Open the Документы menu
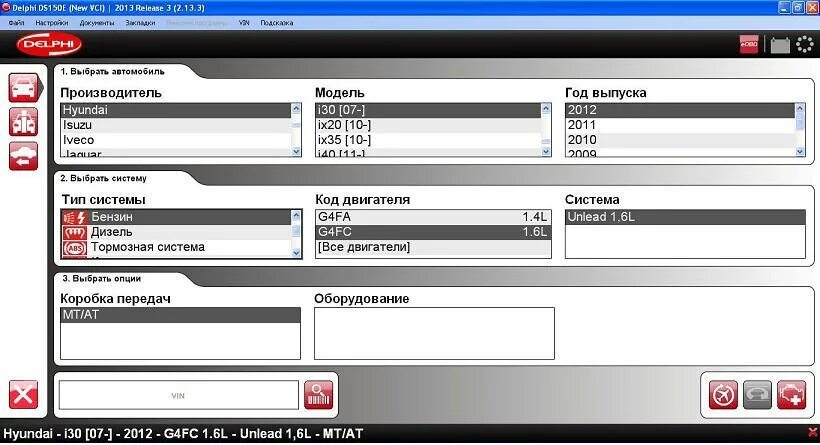820x445 pixels. click(97, 23)
